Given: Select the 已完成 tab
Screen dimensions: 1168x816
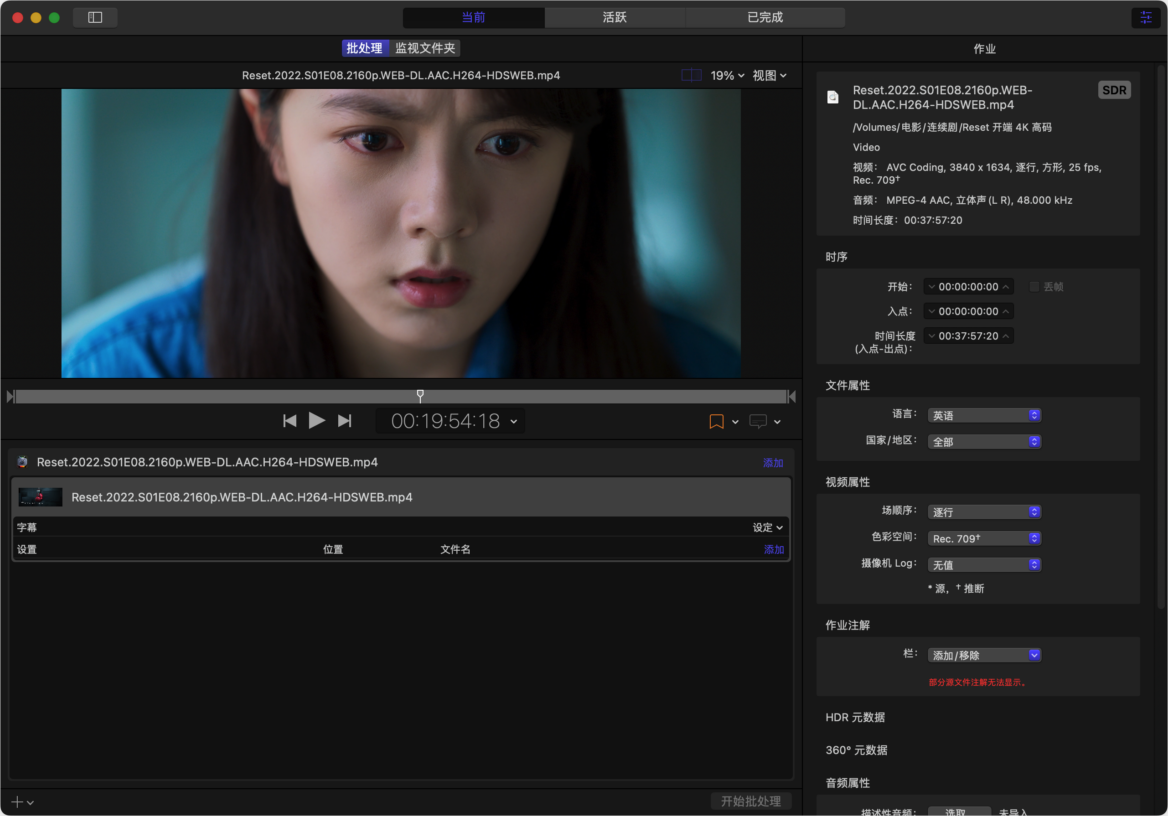Looking at the screenshot, I should (765, 17).
